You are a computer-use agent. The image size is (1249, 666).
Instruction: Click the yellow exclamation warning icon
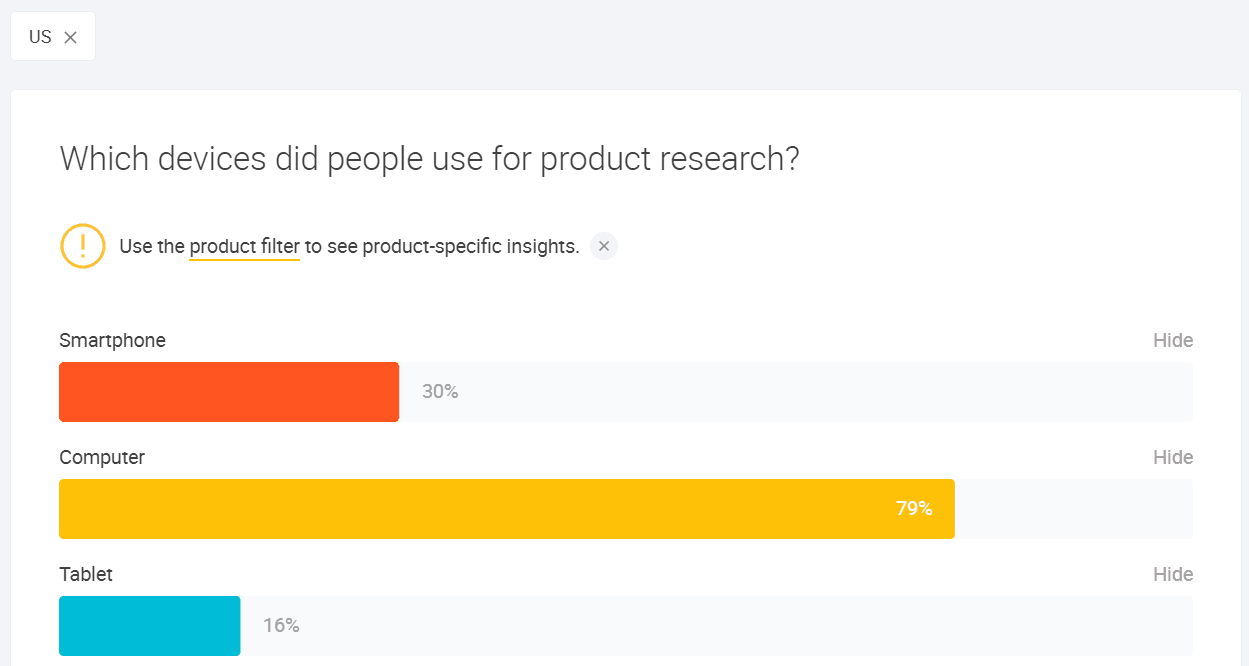tap(83, 246)
